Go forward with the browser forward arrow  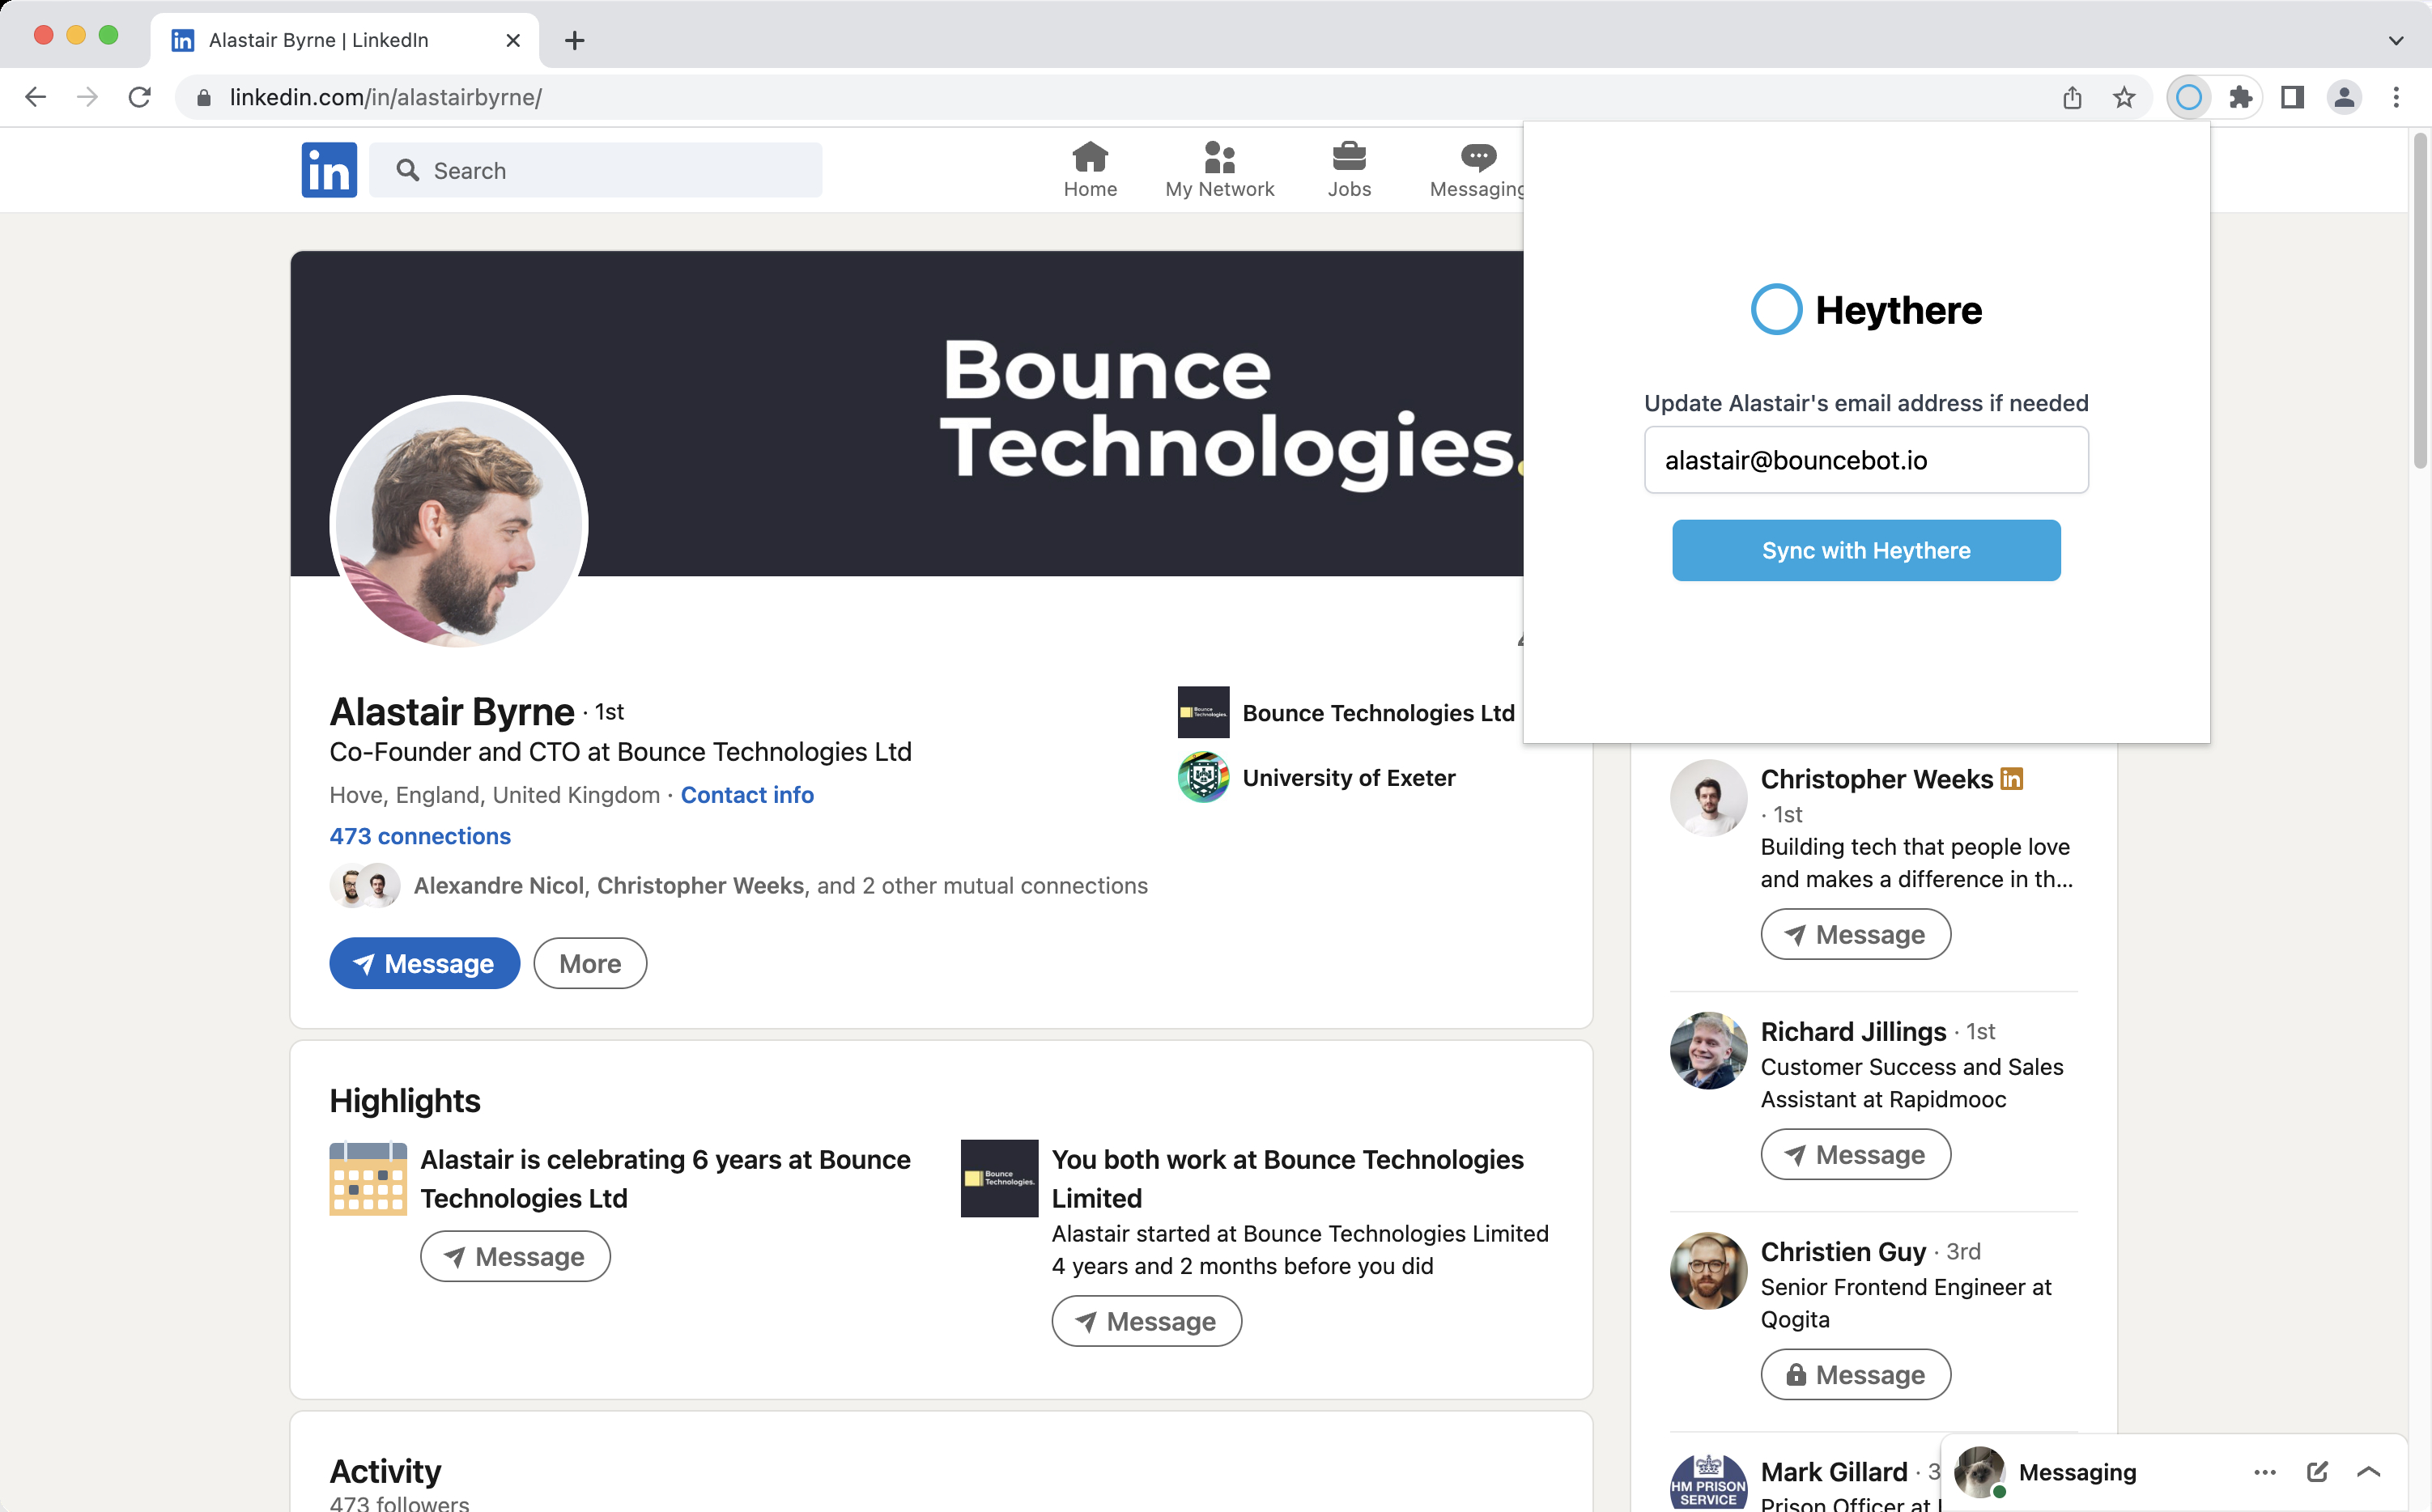pyautogui.click(x=87, y=97)
